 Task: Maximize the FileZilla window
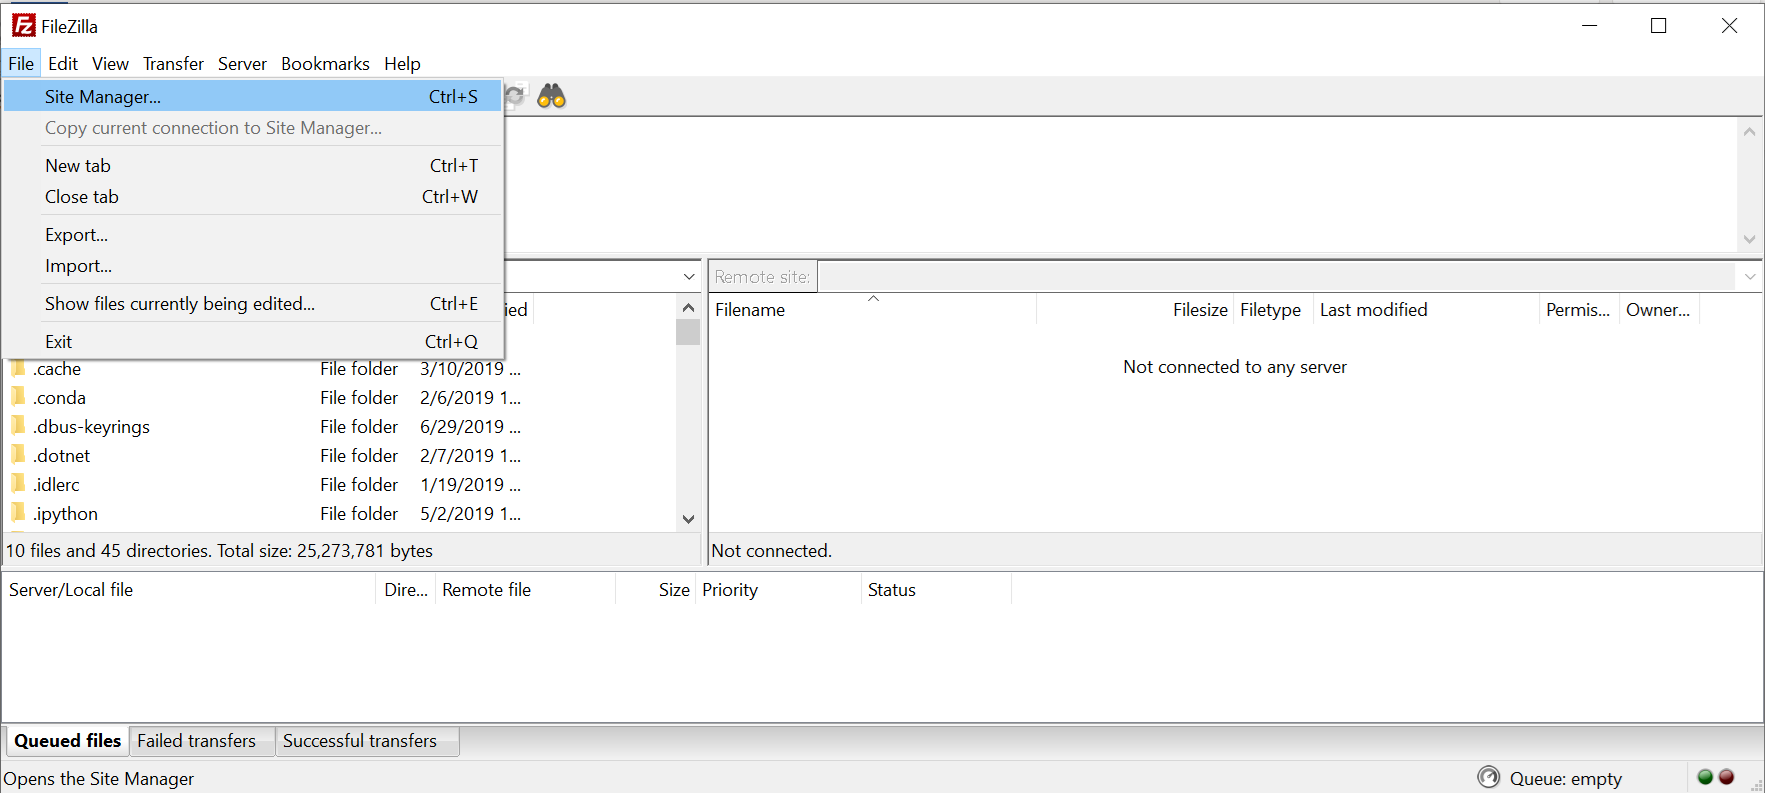pos(1658,26)
